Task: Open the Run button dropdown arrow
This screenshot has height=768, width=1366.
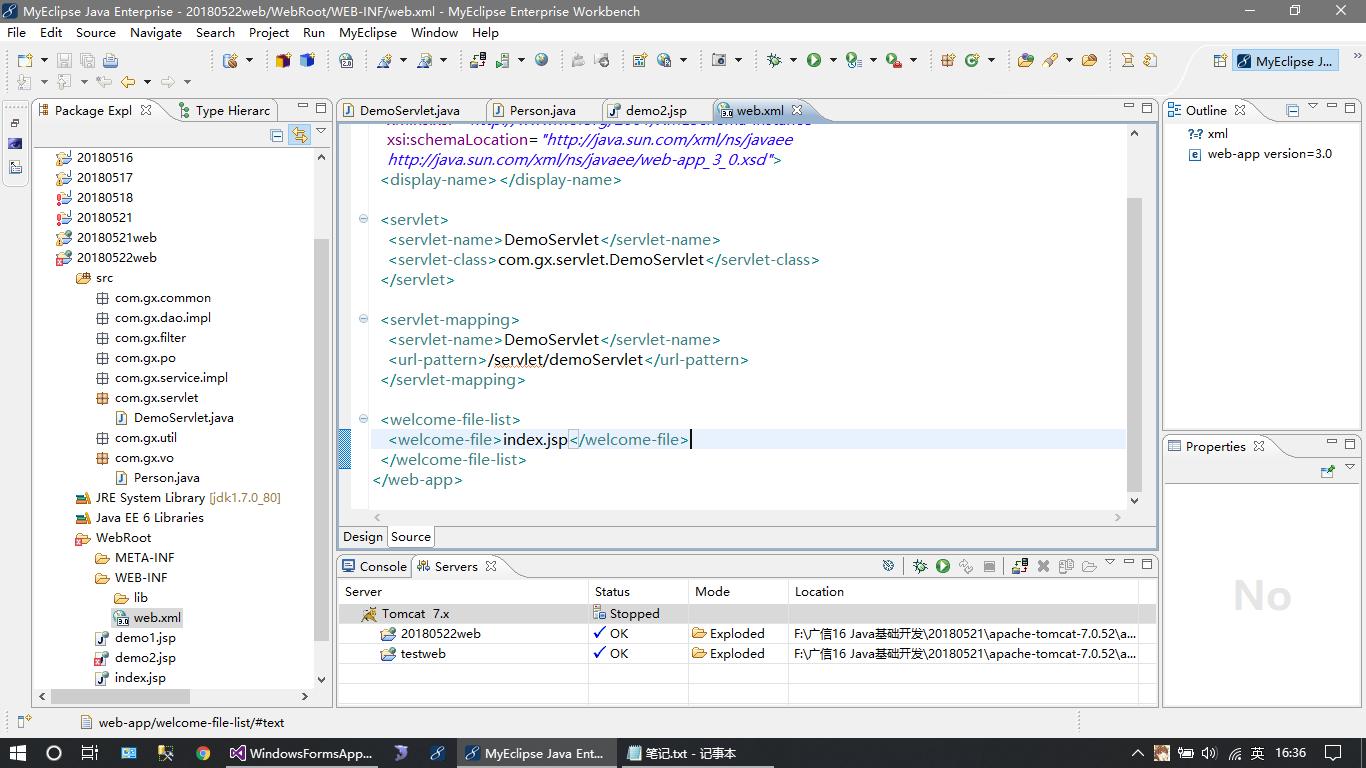Action: click(x=832, y=61)
